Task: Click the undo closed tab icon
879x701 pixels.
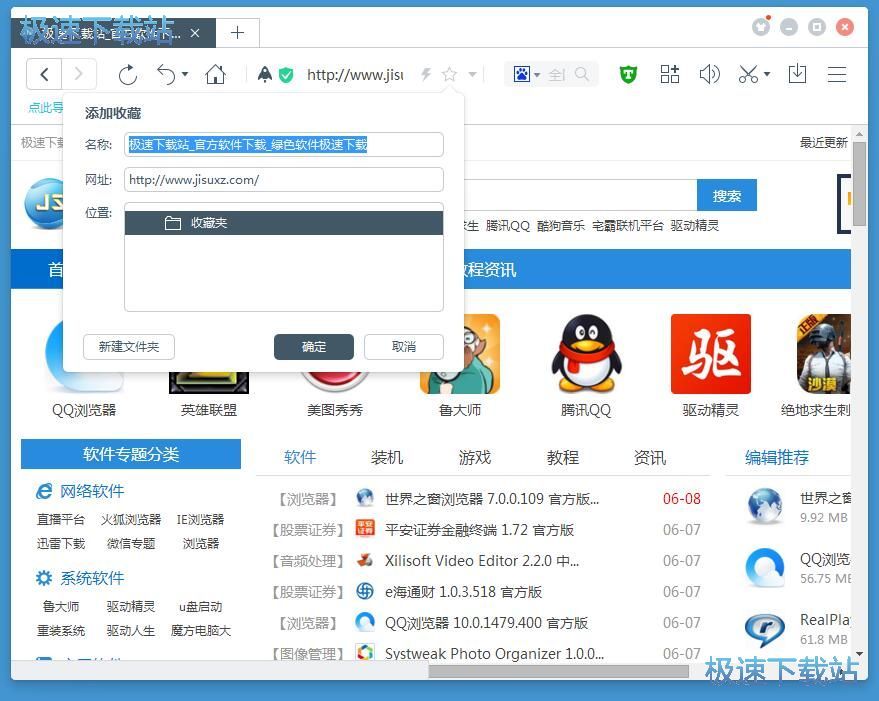Action: [x=166, y=74]
